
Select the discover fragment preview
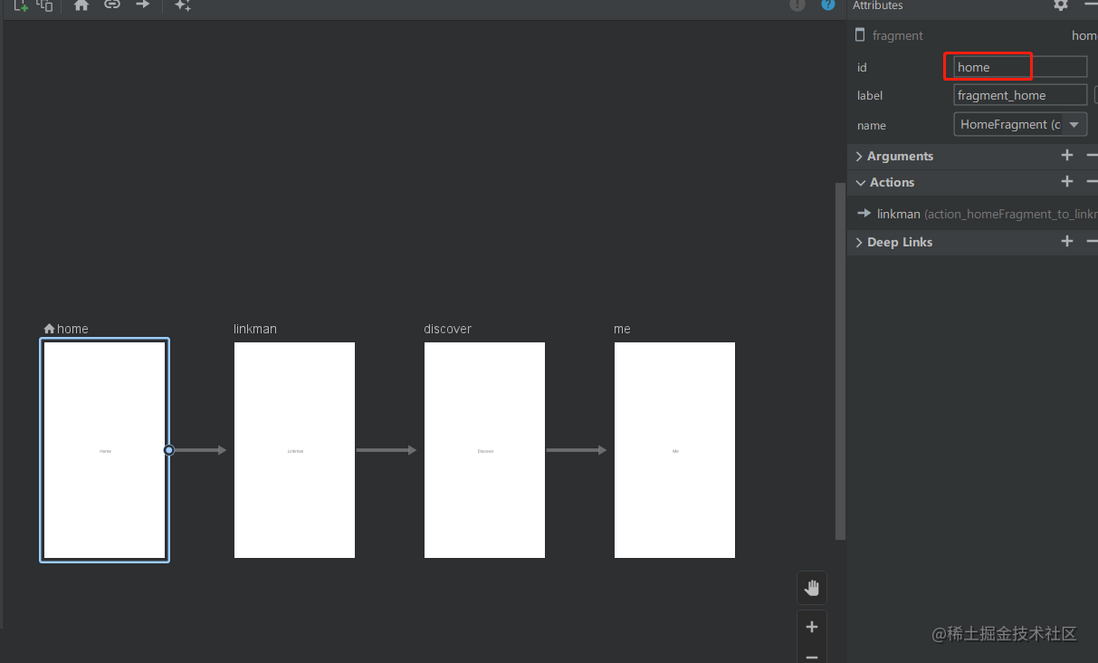[x=485, y=450]
